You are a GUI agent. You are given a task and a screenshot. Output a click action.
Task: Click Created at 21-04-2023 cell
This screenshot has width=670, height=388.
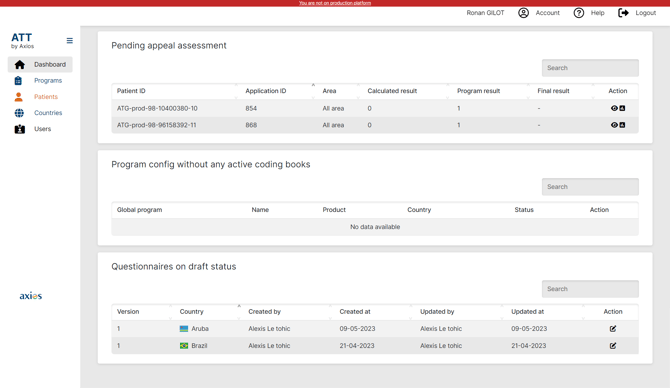point(357,346)
